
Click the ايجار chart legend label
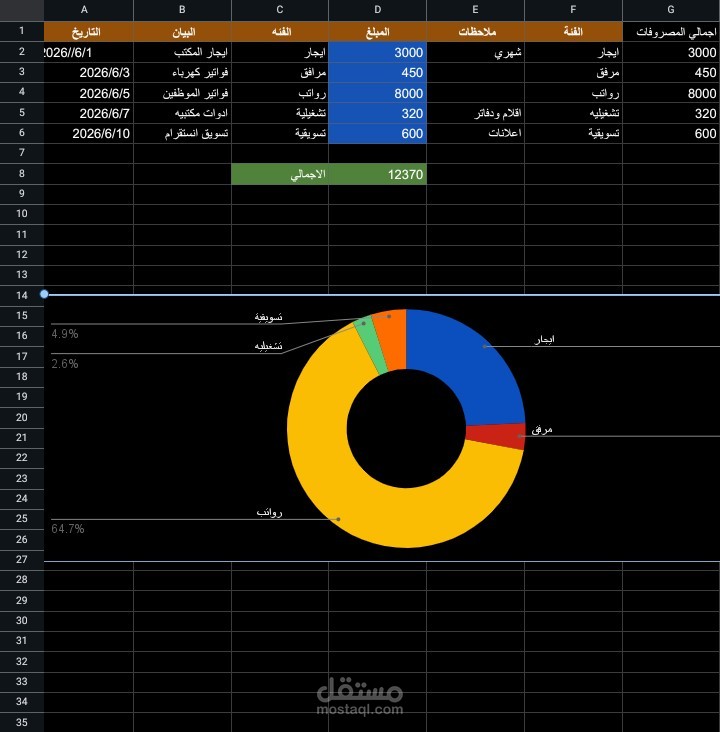544,340
